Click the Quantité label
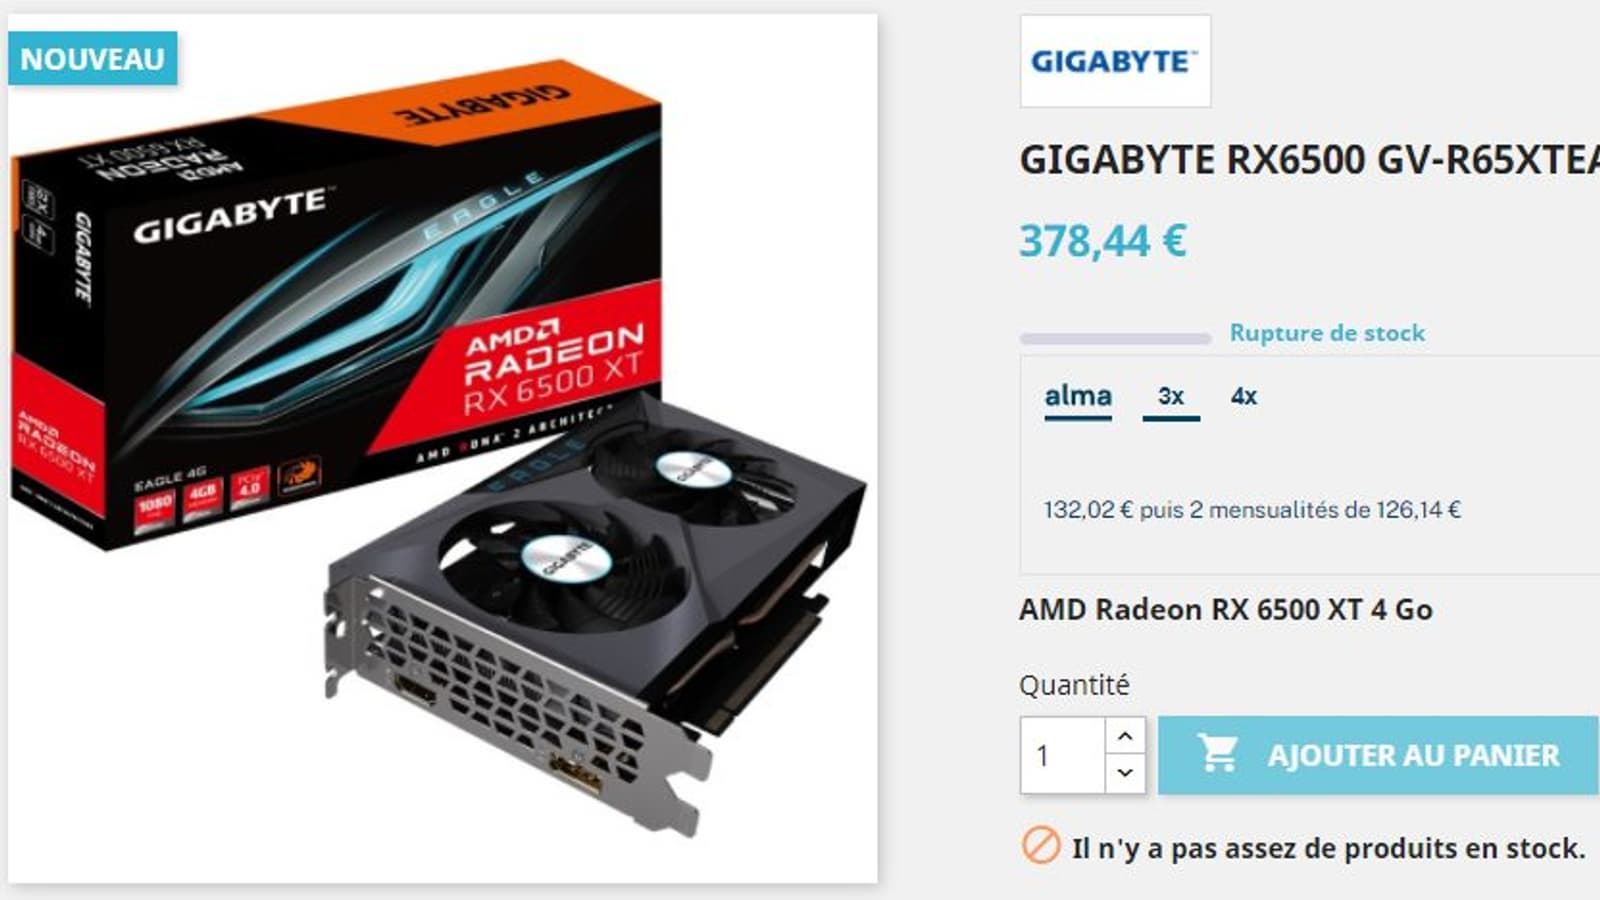The width and height of the screenshot is (1600, 900). 1074,685
